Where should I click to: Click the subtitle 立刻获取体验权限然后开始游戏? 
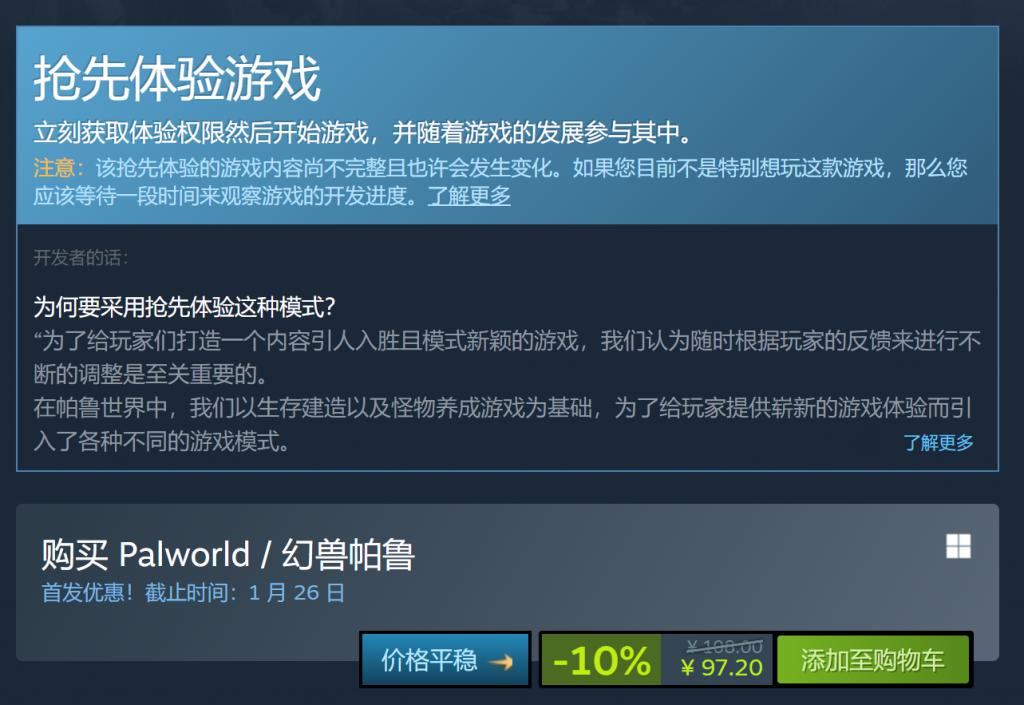[x=201, y=133]
